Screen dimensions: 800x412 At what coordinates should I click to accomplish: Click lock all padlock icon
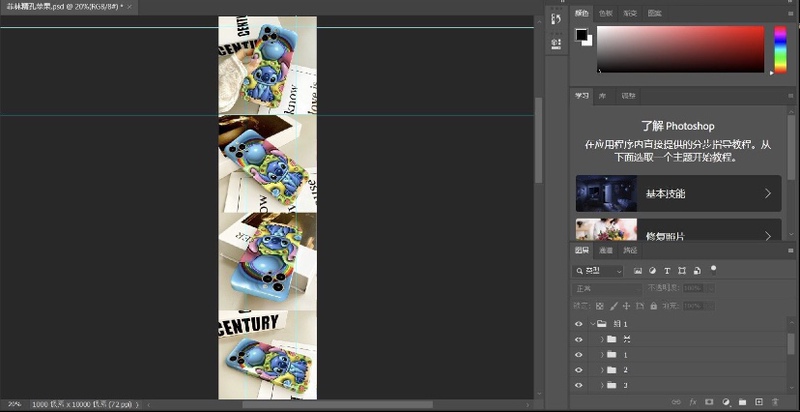(x=654, y=306)
